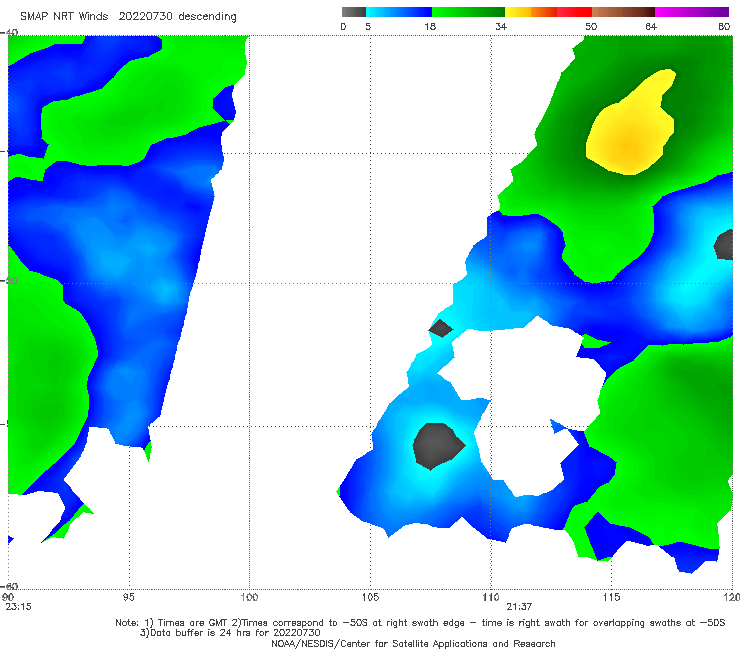Click the NOAA/NESDIS credit line

pyautogui.click(x=413, y=644)
